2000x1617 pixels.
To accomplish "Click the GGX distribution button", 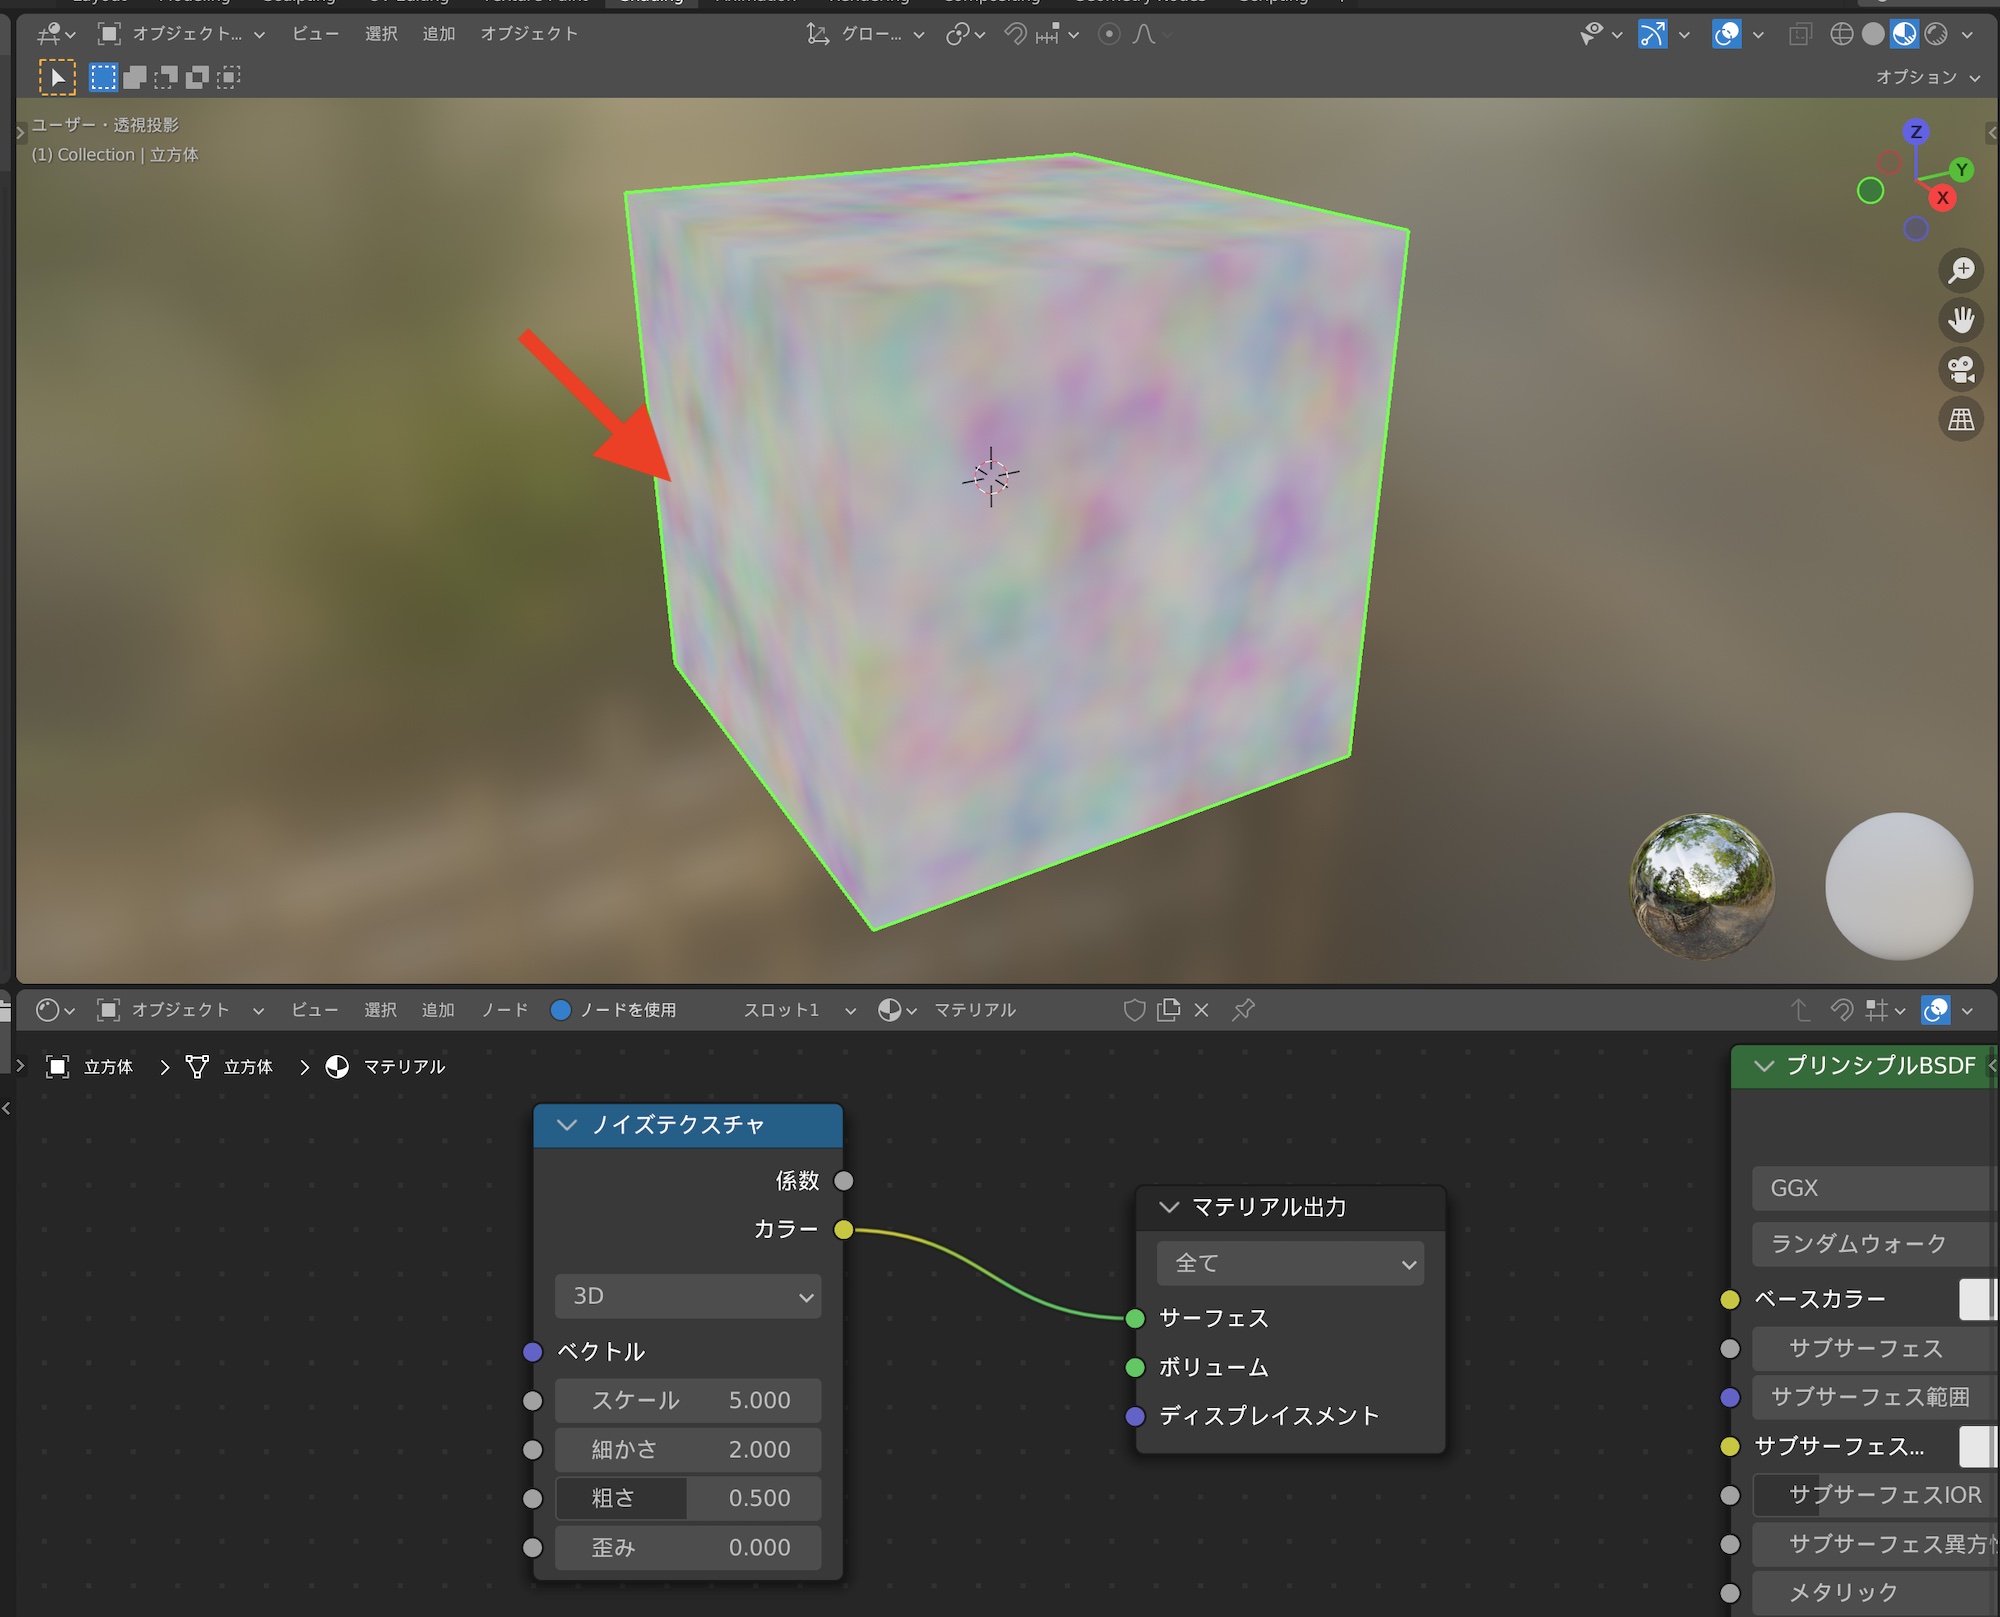I will [1870, 1188].
